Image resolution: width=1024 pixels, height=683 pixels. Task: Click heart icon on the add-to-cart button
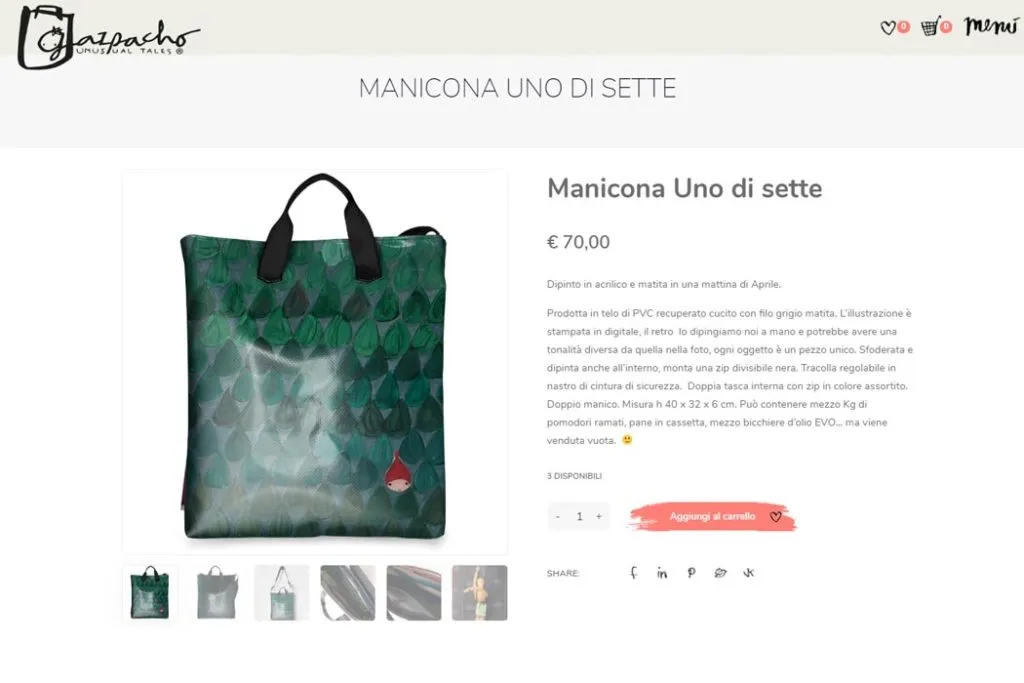click(x=775, y=516)
